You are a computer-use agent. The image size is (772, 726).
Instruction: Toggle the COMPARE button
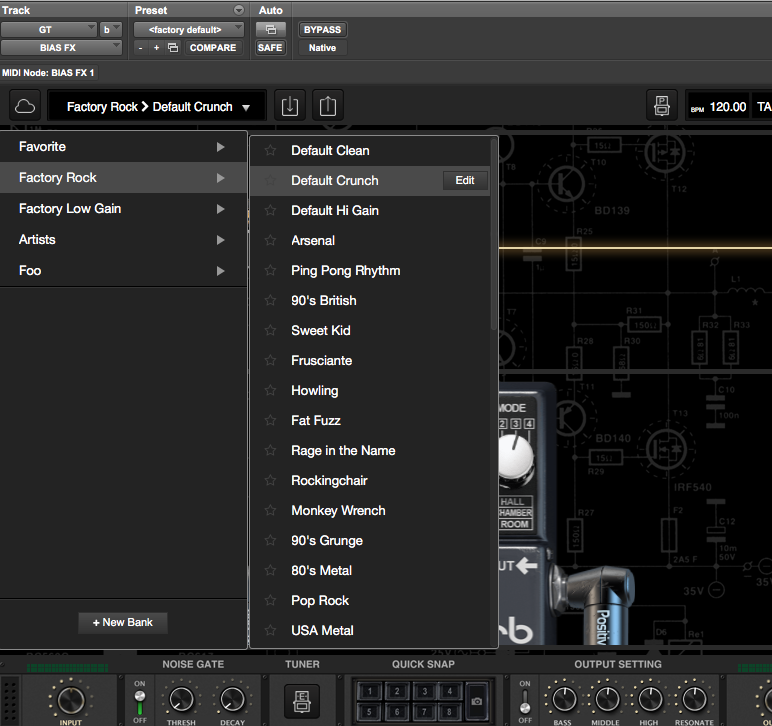pos(213,48)
